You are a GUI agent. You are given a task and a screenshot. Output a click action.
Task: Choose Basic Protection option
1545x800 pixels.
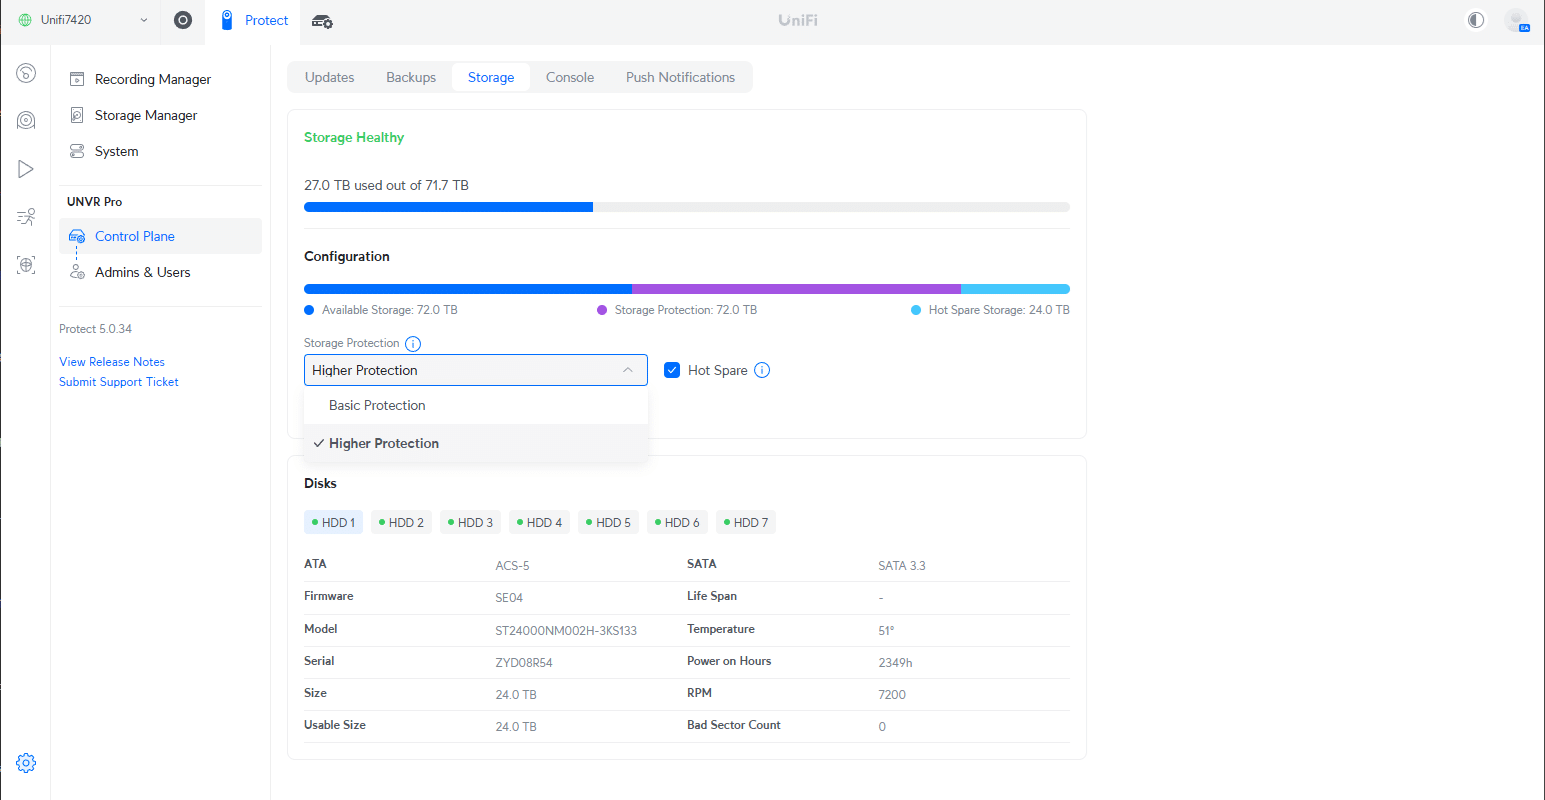[476, 405]
